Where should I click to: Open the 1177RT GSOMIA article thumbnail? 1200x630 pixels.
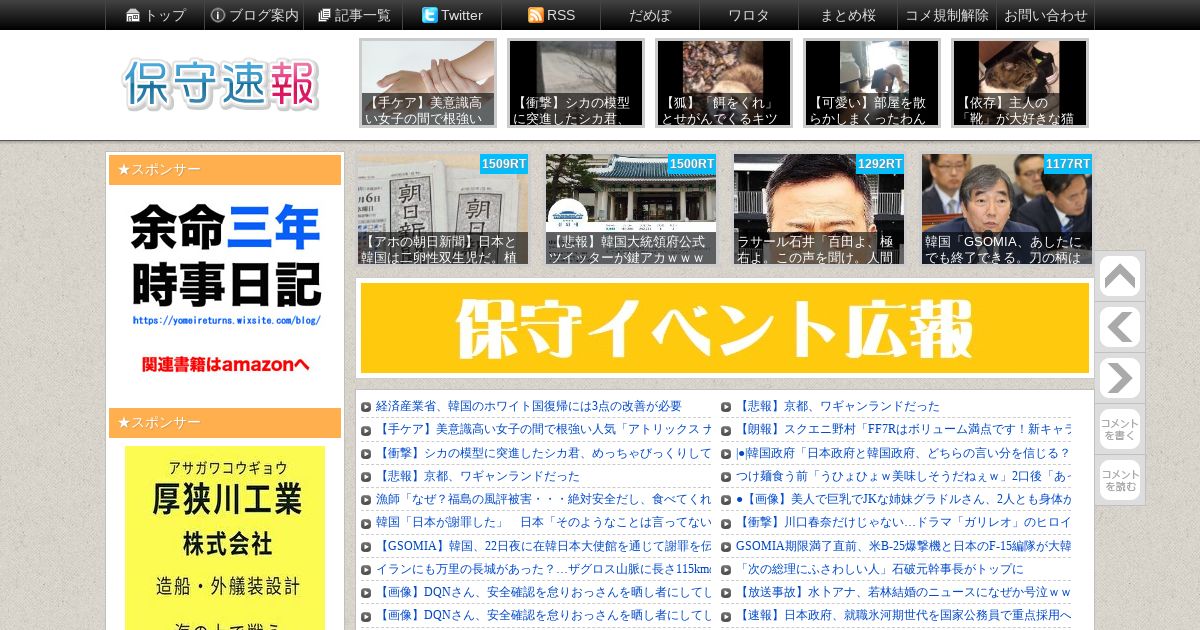(x=1007, y=208)
